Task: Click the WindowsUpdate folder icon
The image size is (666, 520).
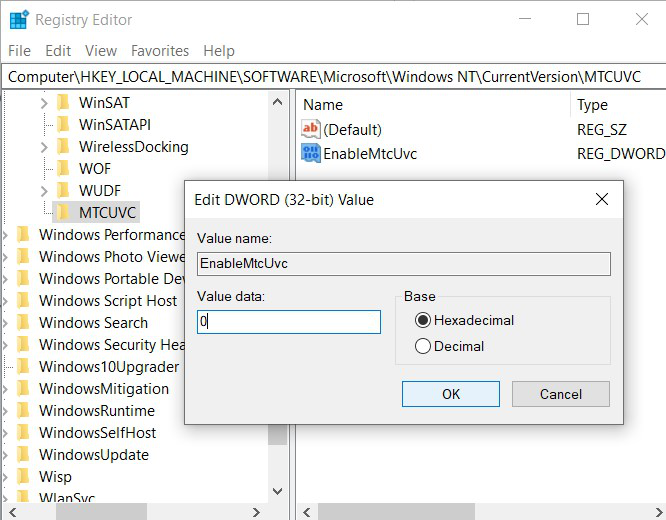Action: click(23, 455)
